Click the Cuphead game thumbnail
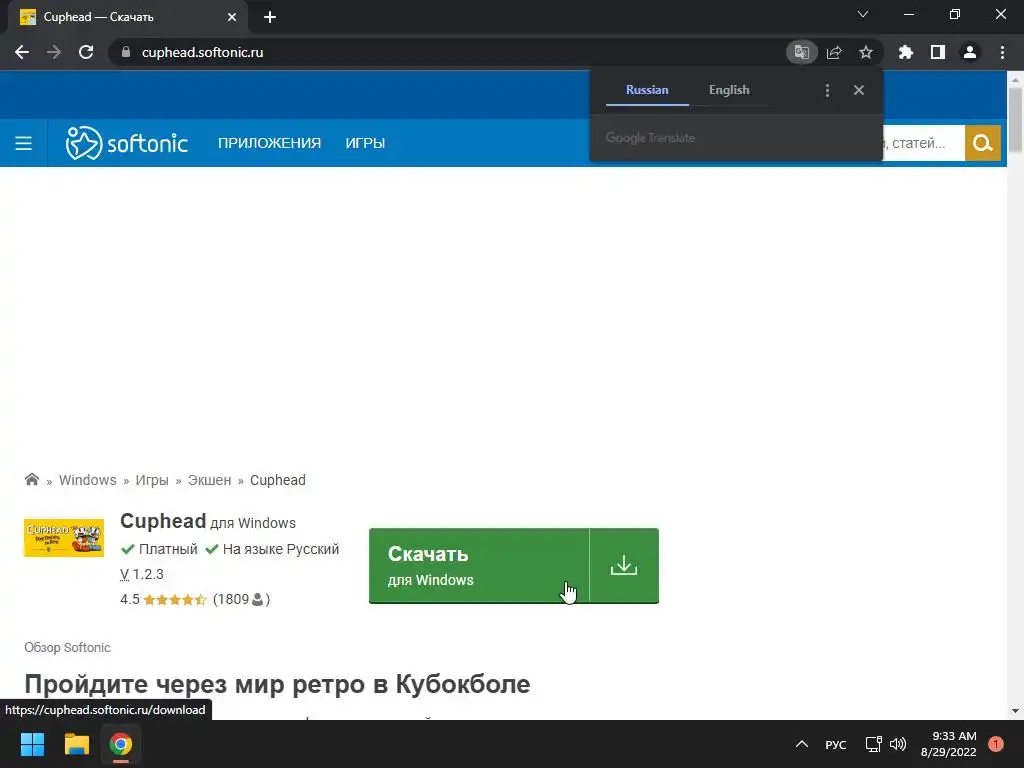This screenshot has height=768, width=1024. pos(64,538)
